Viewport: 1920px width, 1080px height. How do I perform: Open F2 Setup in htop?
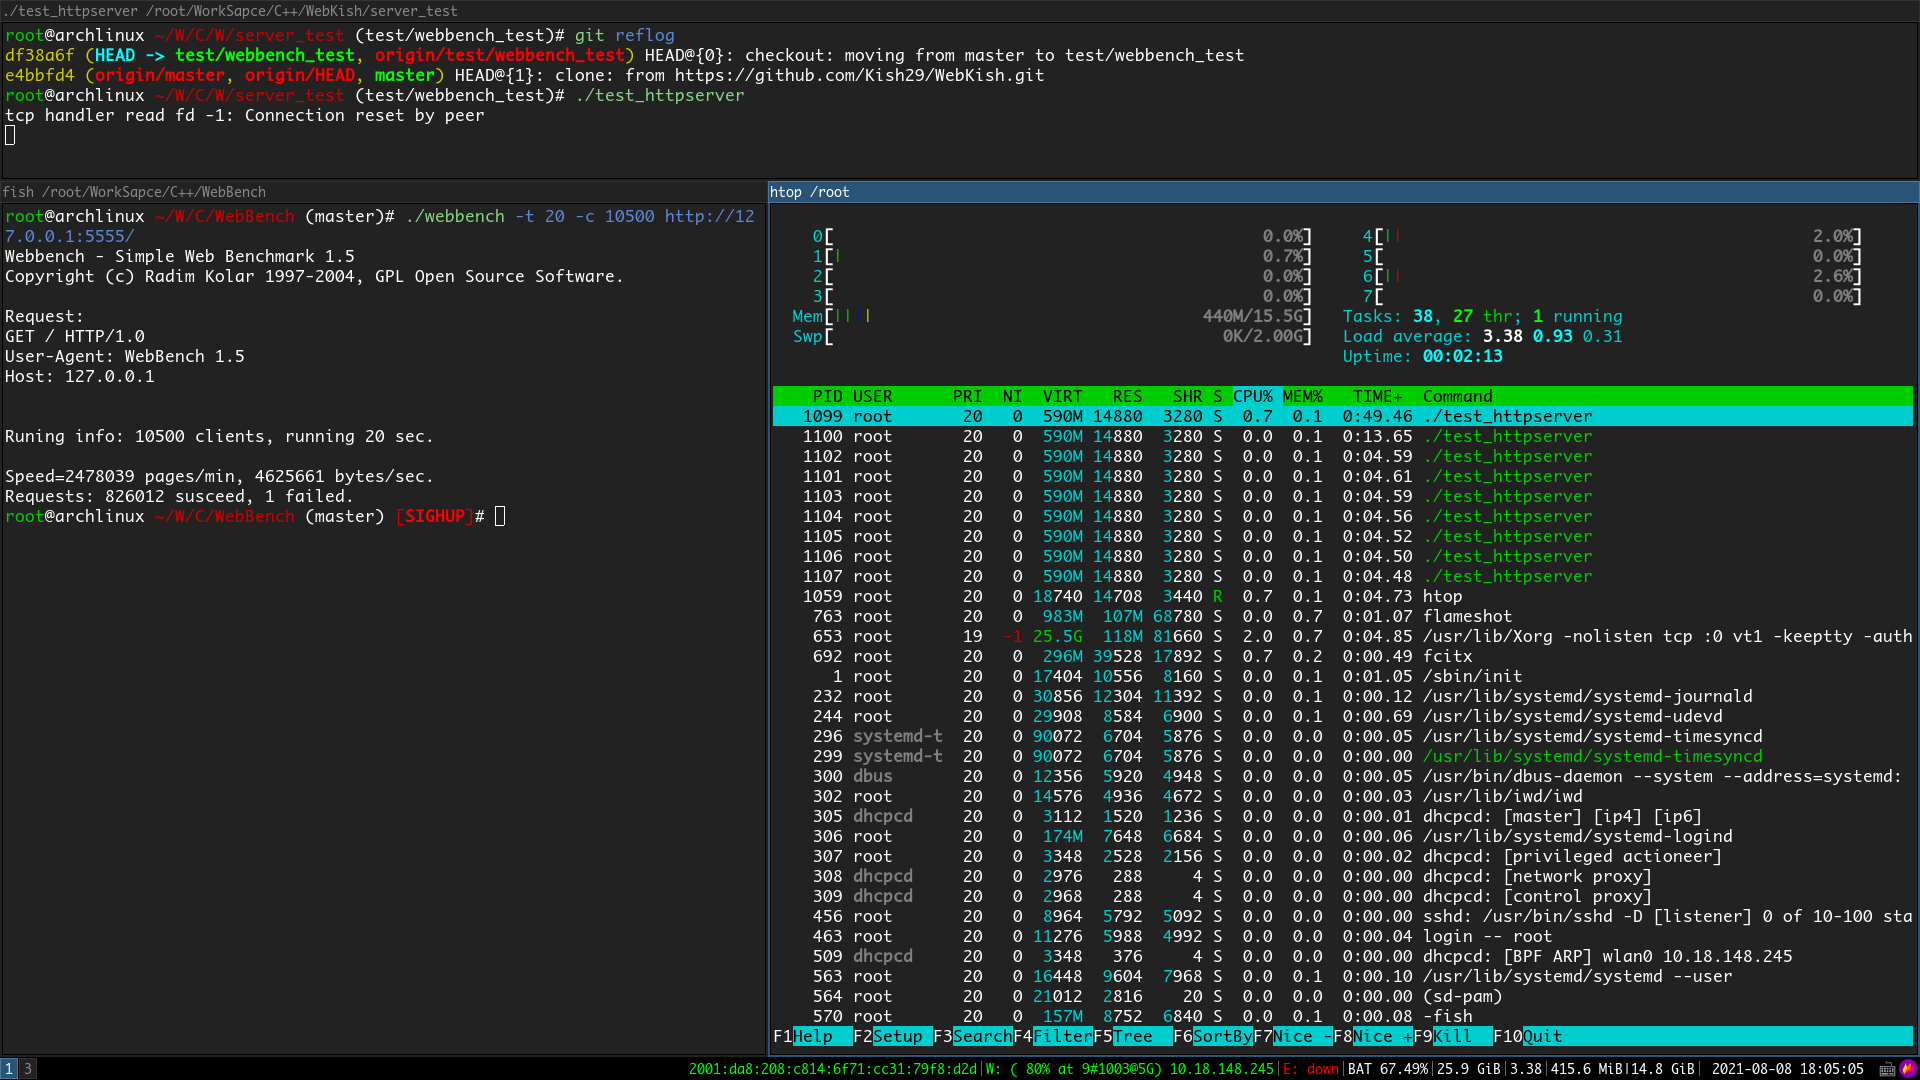(x=892, y=1036)
